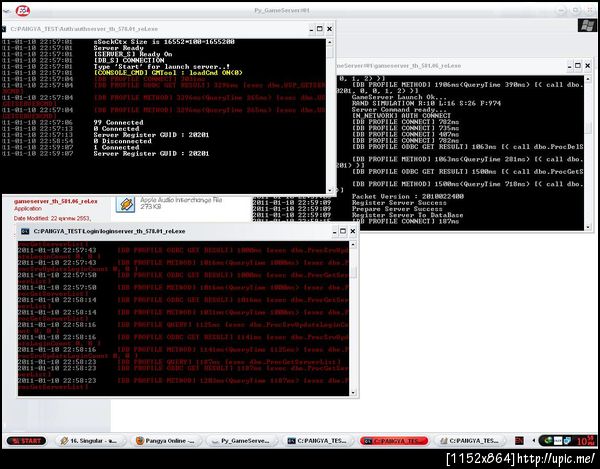This screenshot has height=469, width=600.
Task: Minimize the loginserver console window
Action: (x=334, y=231)
